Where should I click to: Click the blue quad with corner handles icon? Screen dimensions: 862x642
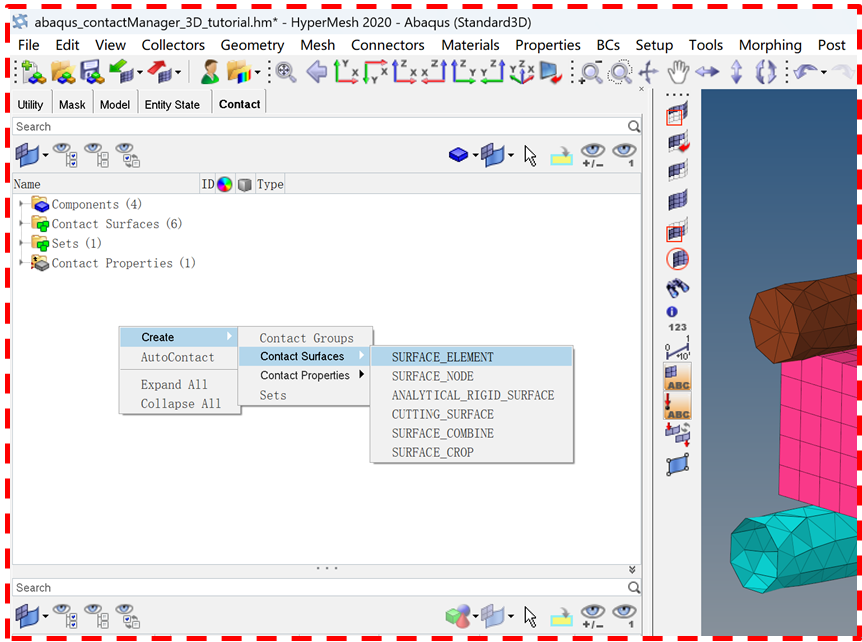678,464
